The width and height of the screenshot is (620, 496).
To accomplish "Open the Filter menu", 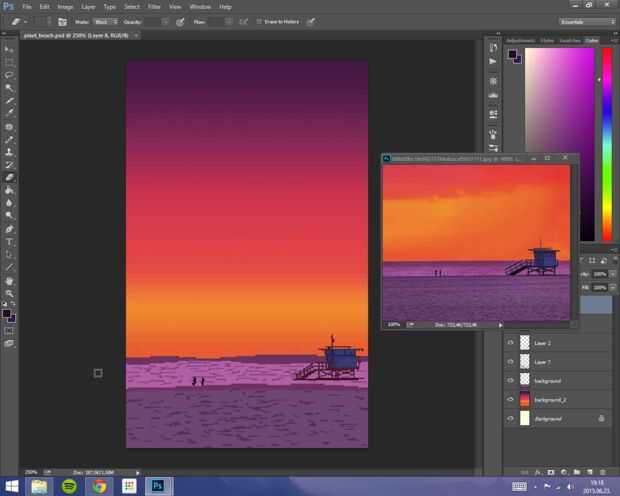I will pyautogui.click(x=154, y=7).
